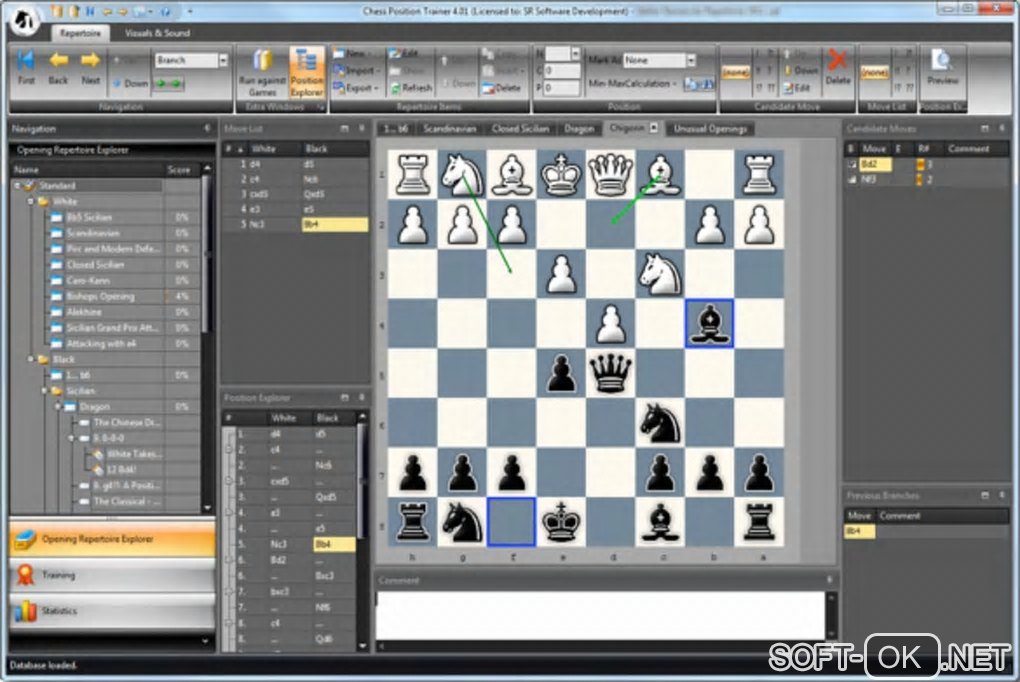This screenshot has width=1020, height=682.
Task: Open Run against Games window
Action: (x=262, y=73)
